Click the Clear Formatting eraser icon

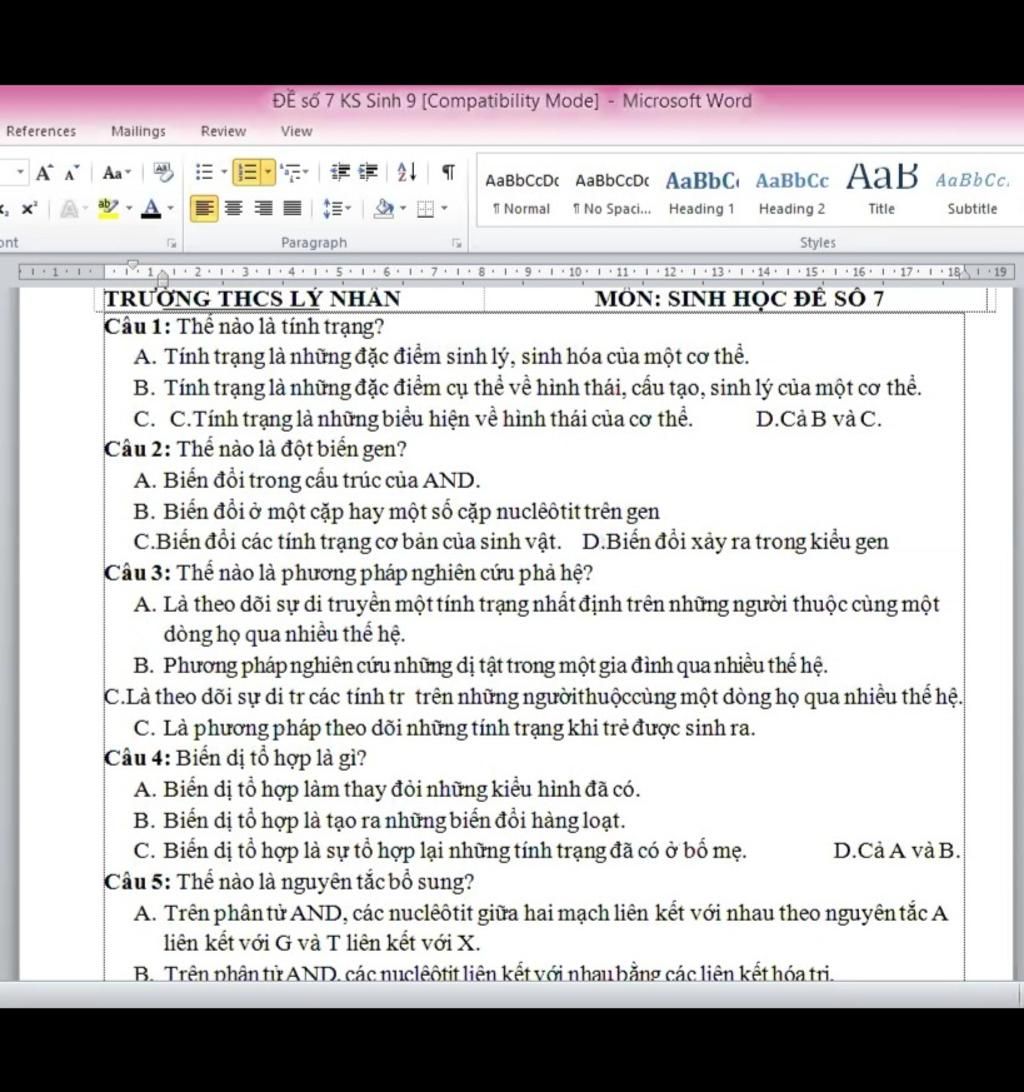162,173
